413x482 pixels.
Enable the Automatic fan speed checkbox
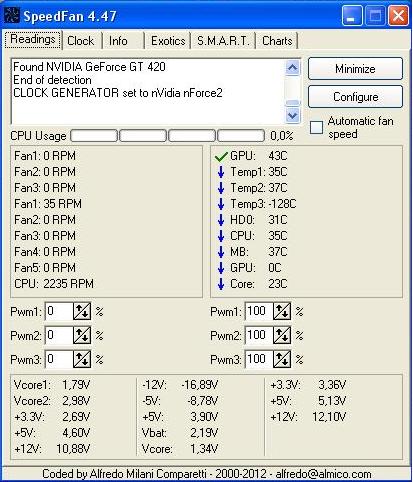tap(316, 128)
